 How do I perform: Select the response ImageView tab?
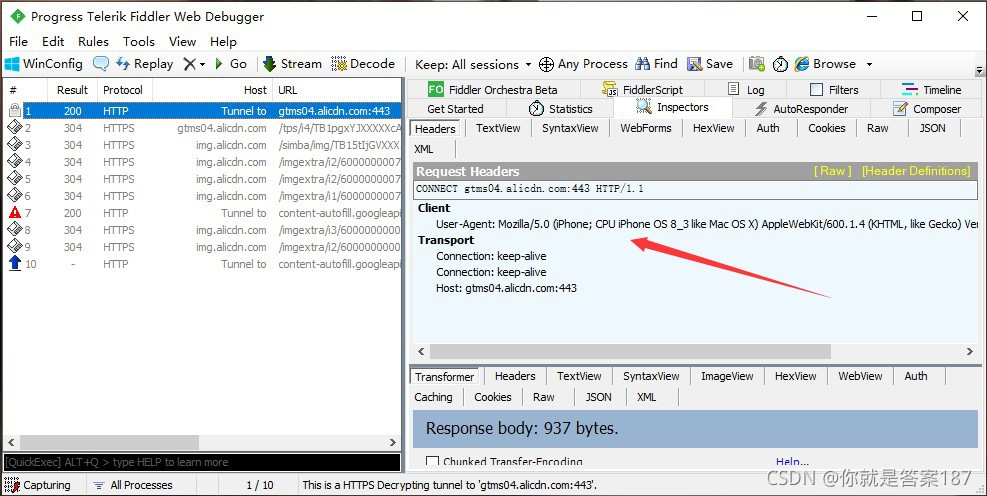click(727, 376)
